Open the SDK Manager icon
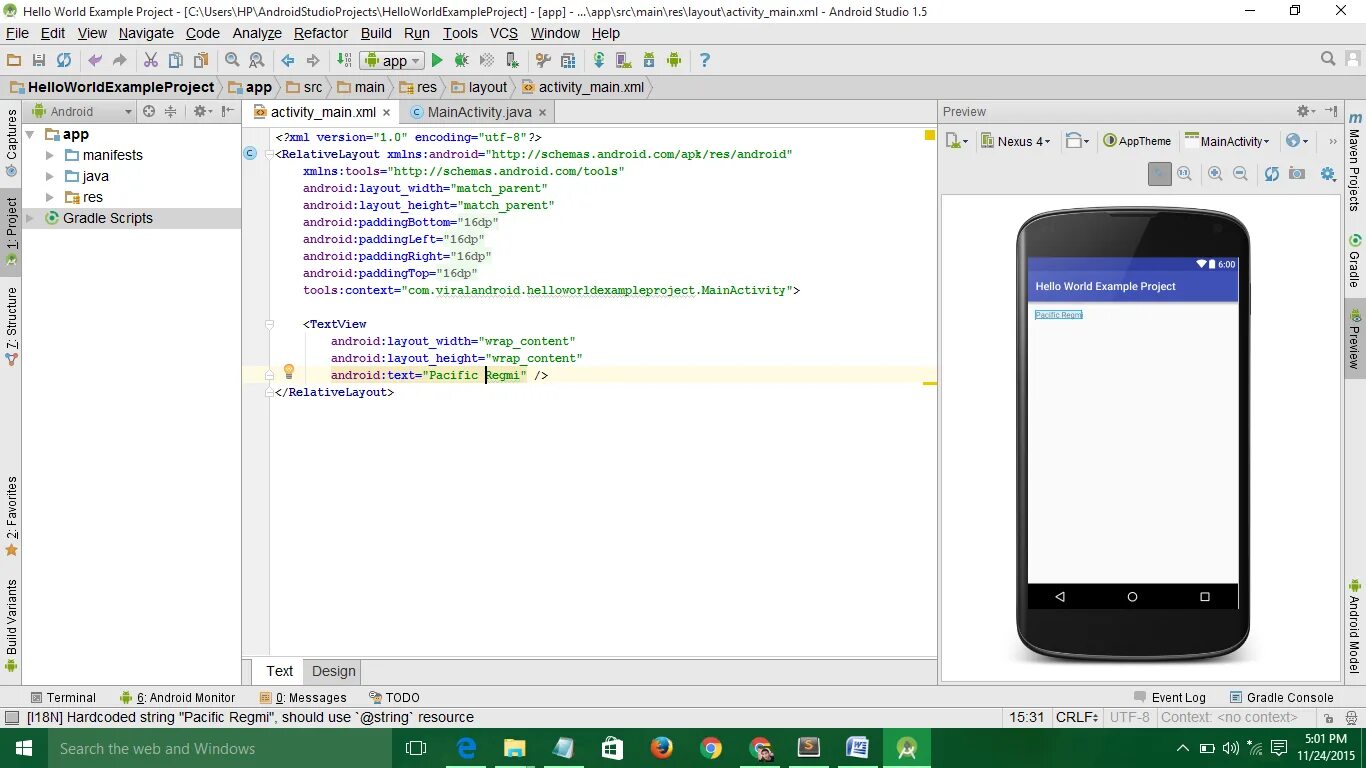The image size is (1366, 768). (x=649, y=60)
